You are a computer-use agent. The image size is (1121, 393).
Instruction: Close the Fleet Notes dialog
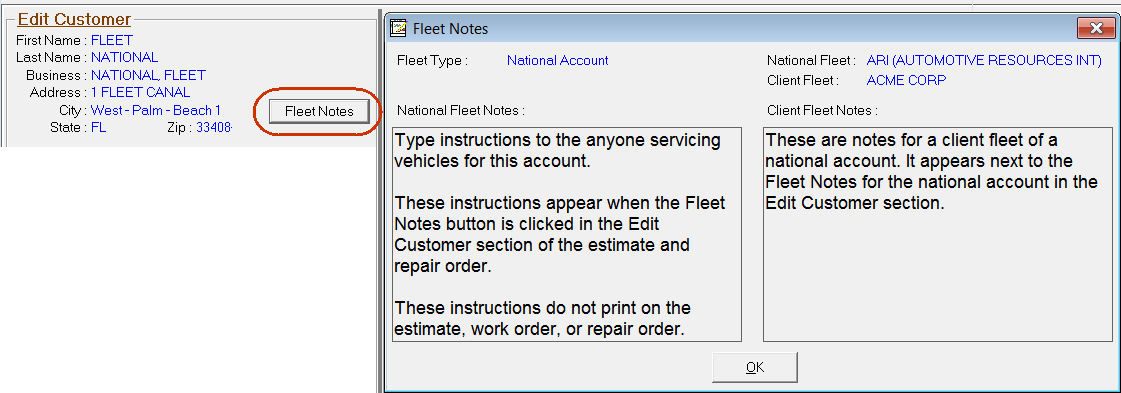pos(1095,28)
